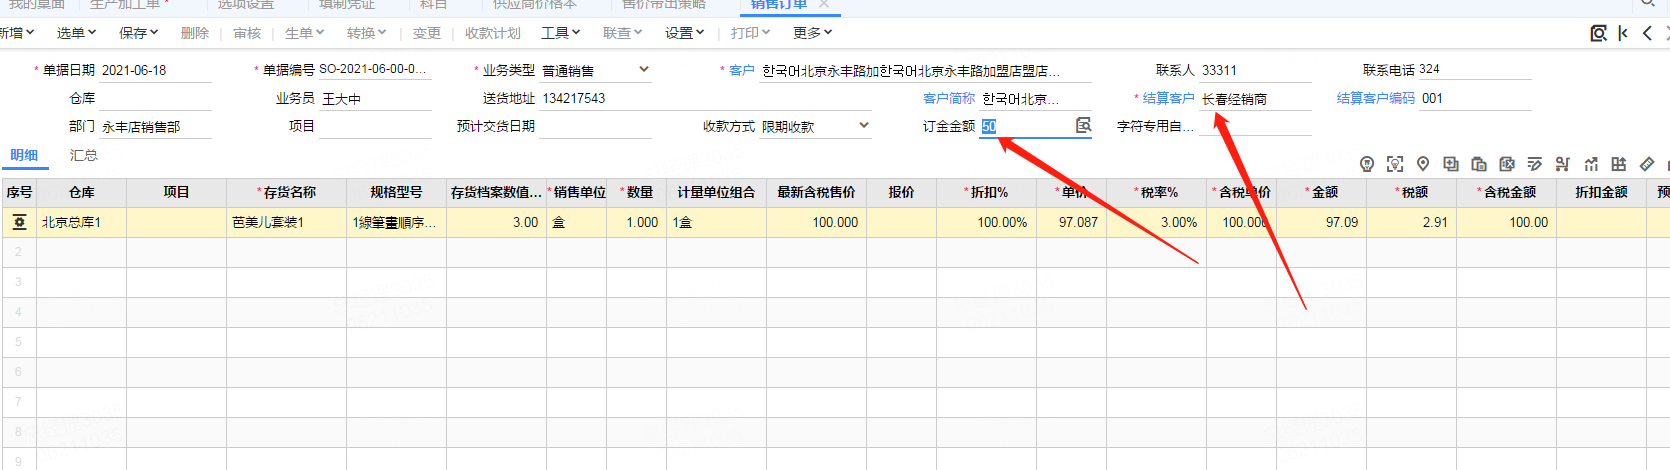Click the 客户简称 link label
The width and height of the screenshot is (1670, 470).
[949, 98]
